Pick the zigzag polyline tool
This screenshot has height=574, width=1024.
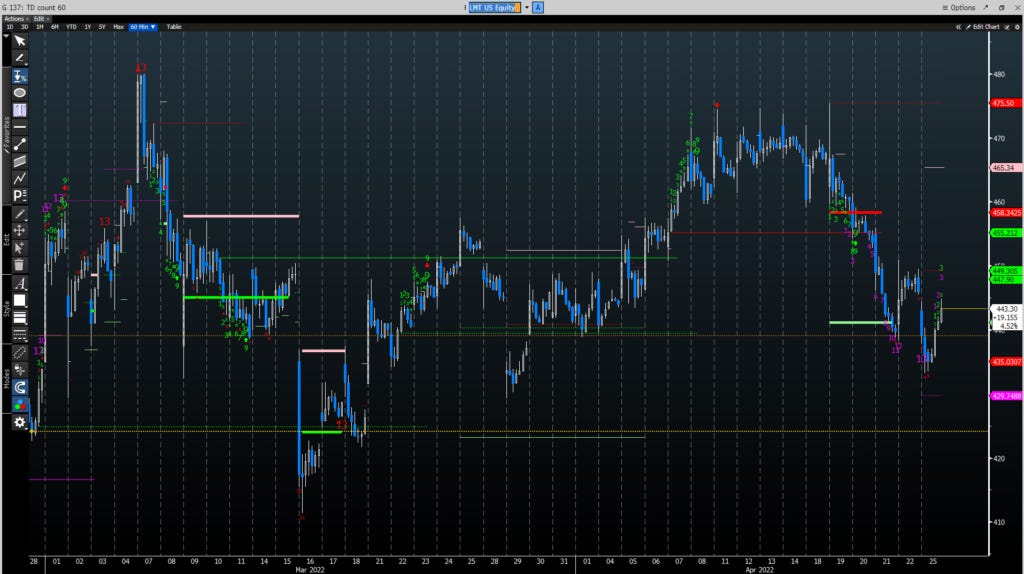point(20,178)
